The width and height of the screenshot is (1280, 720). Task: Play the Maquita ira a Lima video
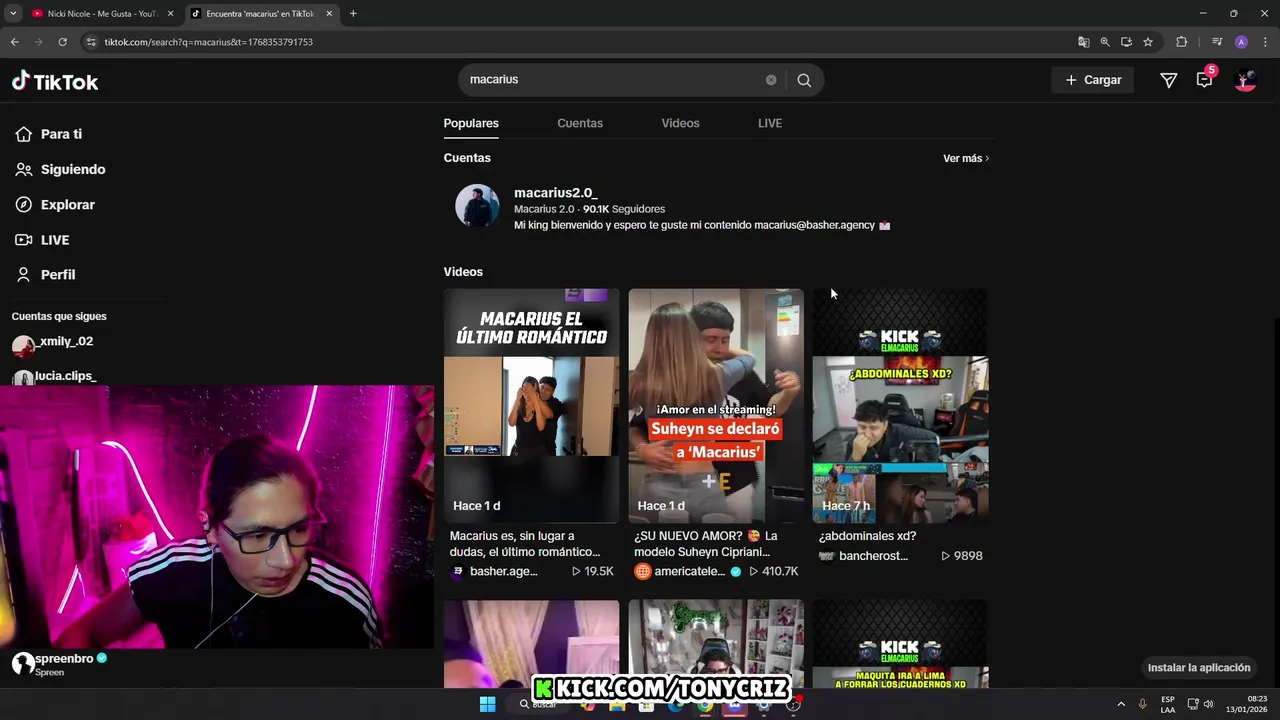(x=900, y=644)
